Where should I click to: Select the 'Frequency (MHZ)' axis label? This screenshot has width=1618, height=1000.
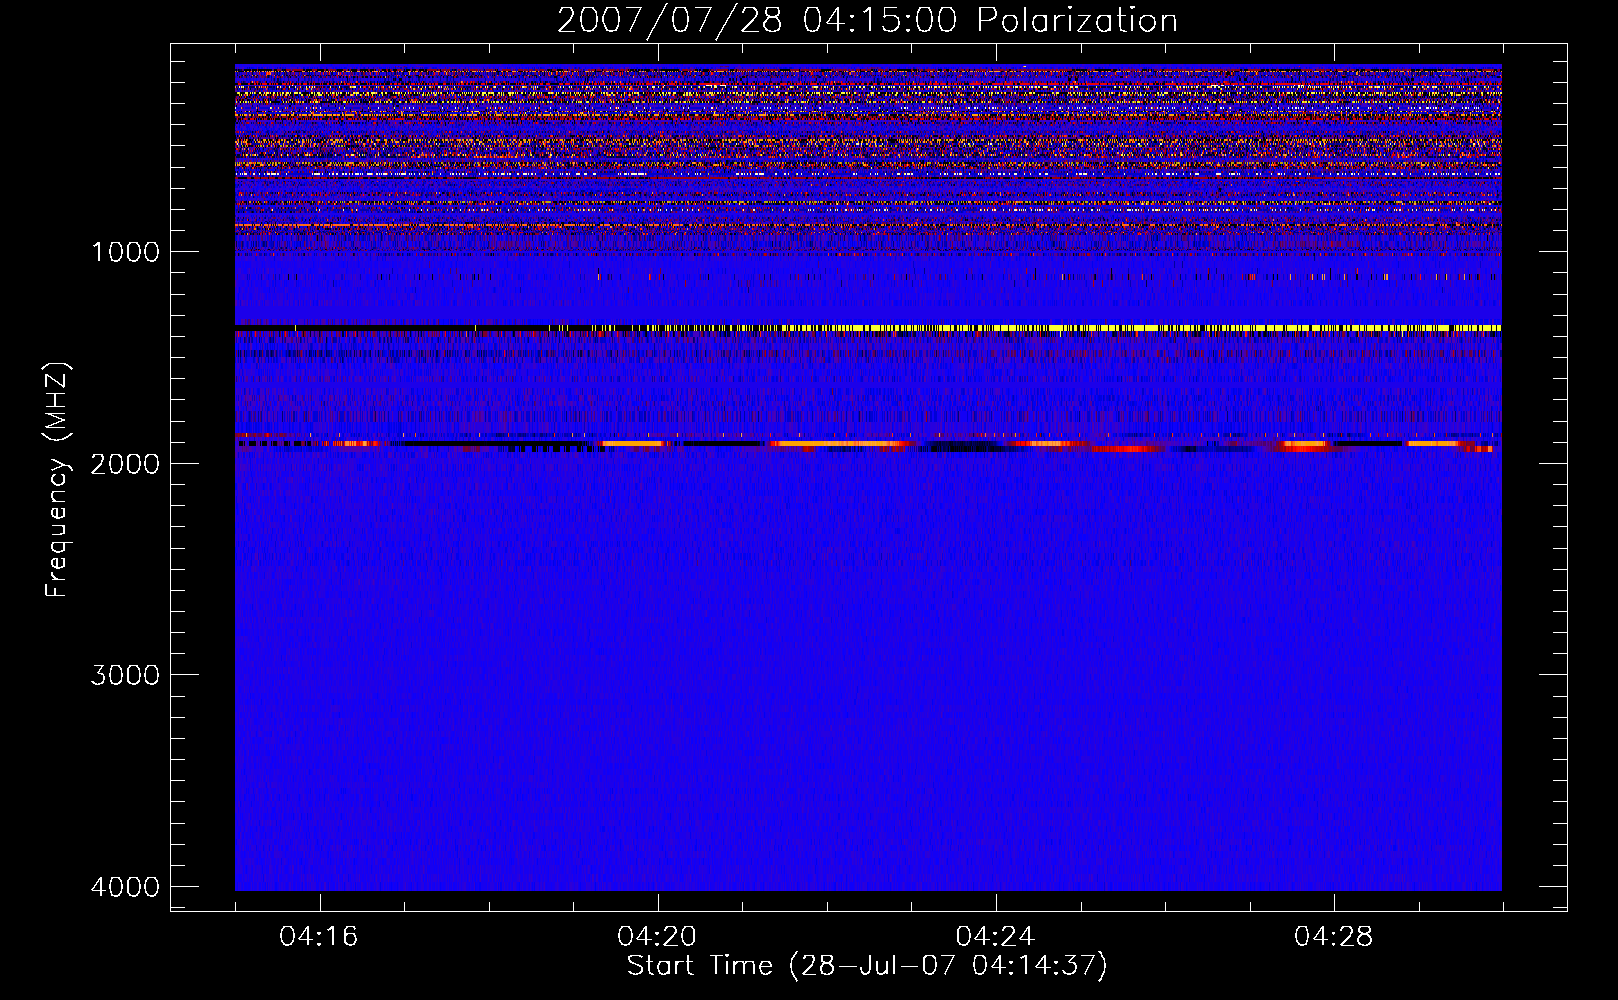point(57,480)
